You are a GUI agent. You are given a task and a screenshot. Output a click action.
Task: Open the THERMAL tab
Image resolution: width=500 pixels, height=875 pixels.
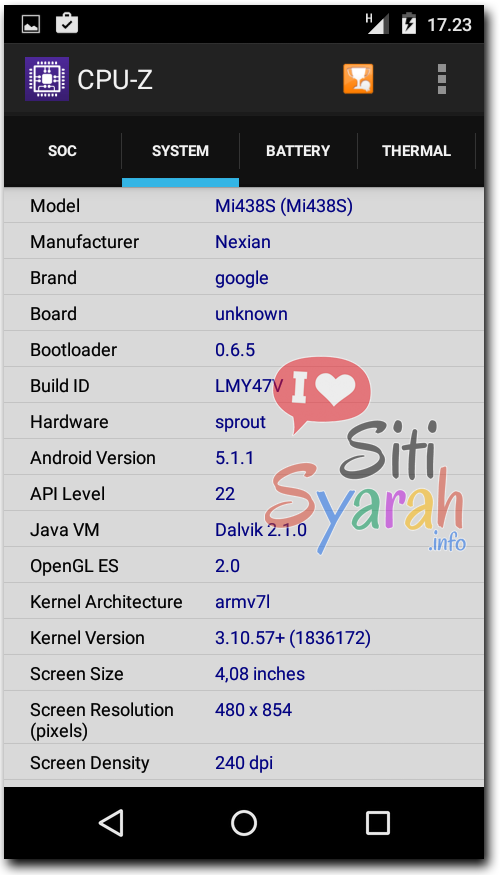416,151
